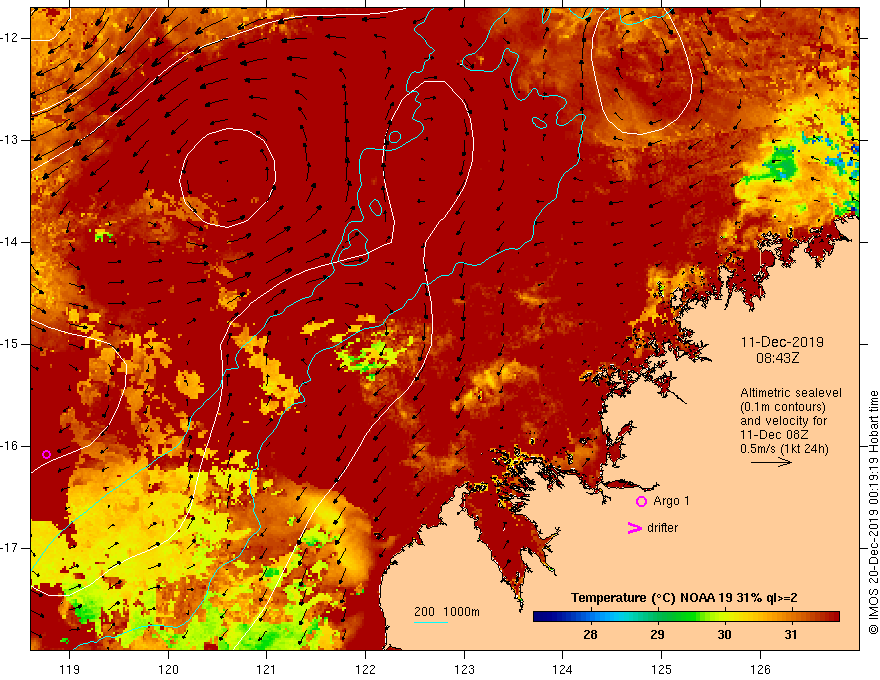Click the Argo 1 legend circle marker
Screen dimensions: 880x680
pos(641,502)
